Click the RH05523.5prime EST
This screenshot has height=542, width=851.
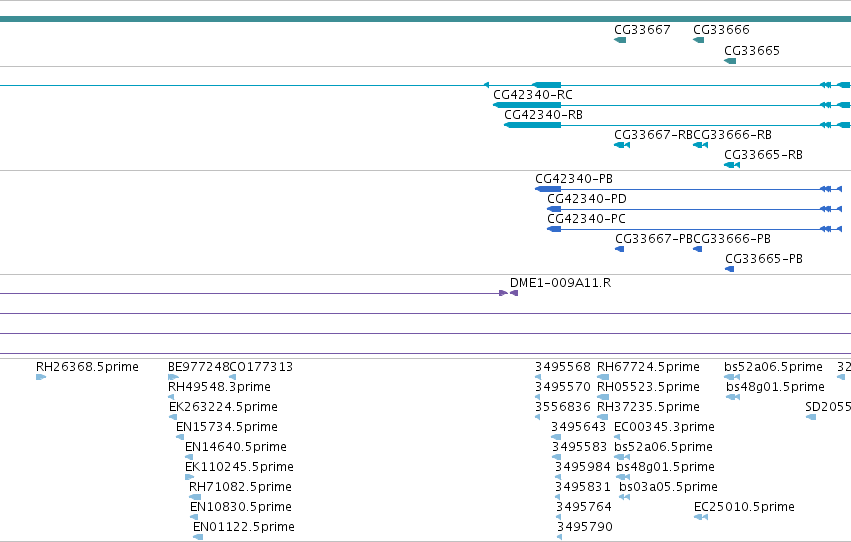click(648, 387)
